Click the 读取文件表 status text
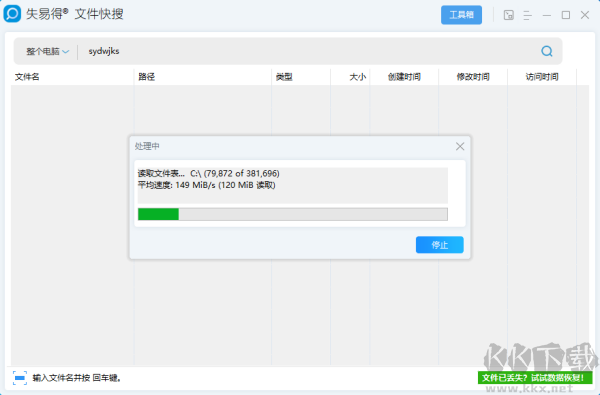Screen dimensions: 600x395 click(209, 173)
